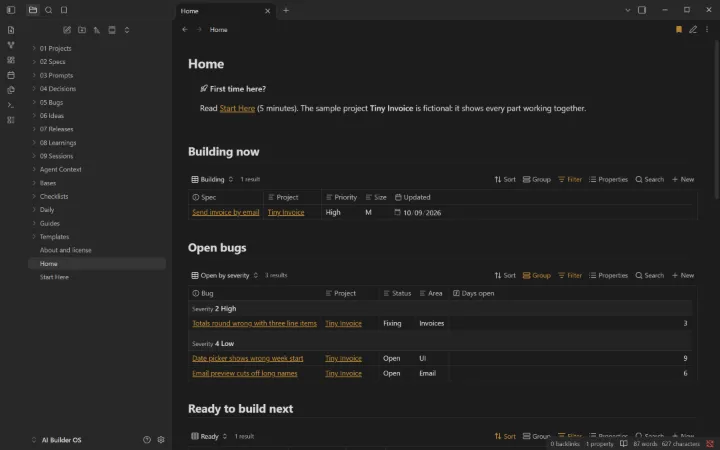Expand the Templates folder
The image size is (720, 450).
coord(34,236)
